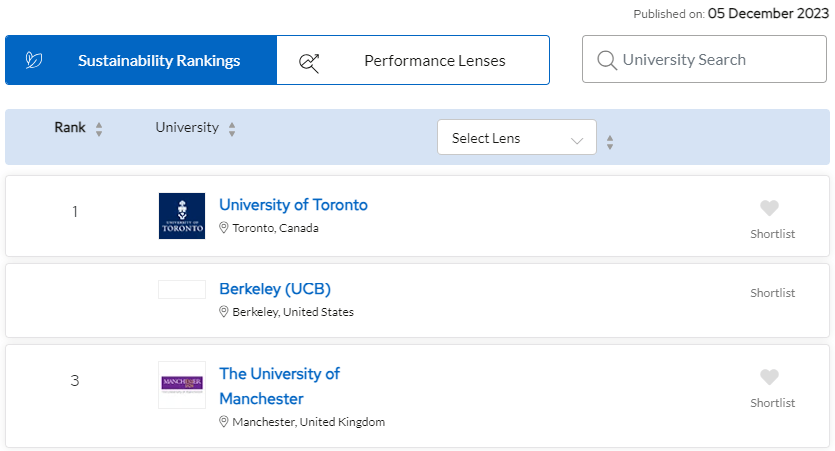This screenshot has width=835, height=451.
Task: Click the University of Toronto logo
Action: coord(182,216)
